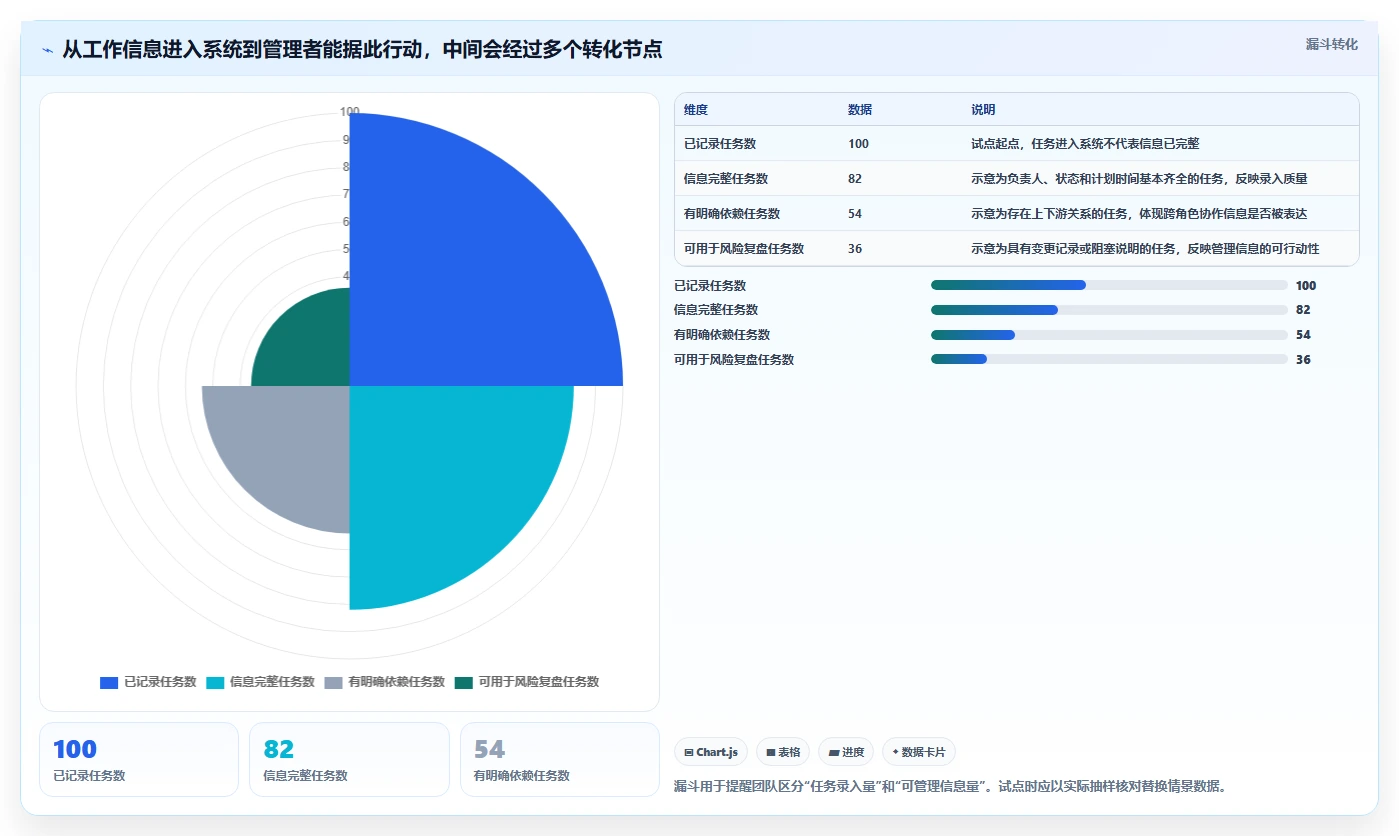Click the page title heading text
Screen dimensions: 1399x836
362,50
